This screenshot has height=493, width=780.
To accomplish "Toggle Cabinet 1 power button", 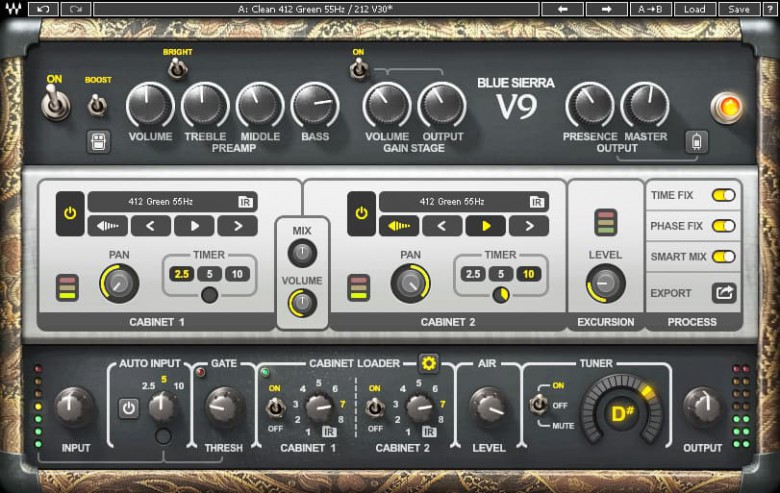I will tap(70, 213).
